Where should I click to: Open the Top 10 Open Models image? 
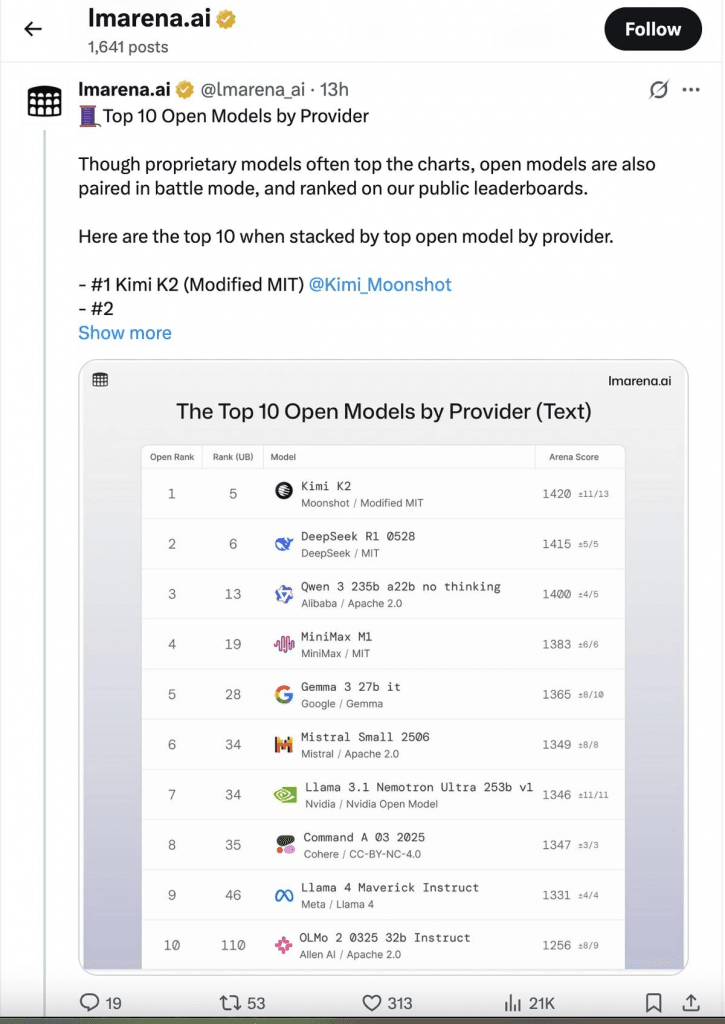point(383,666)
